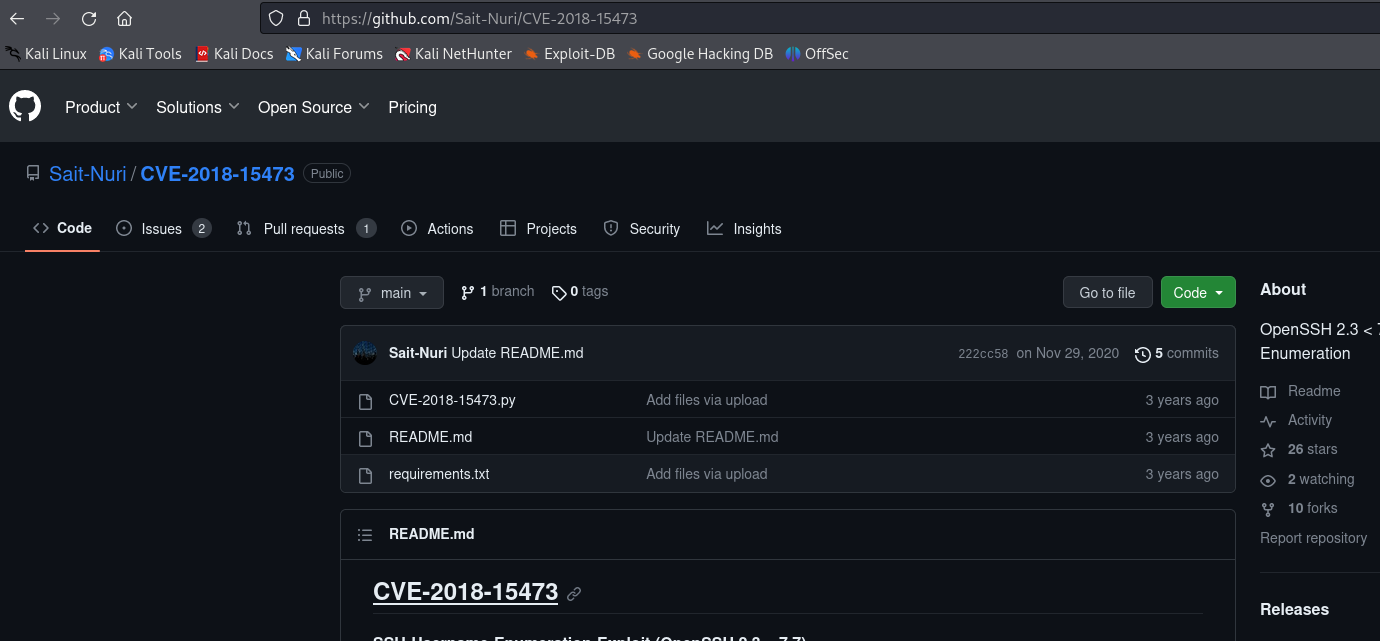Open the Kali Forums bookmark
1380x641 pixels.
click(x=334, y=54)
